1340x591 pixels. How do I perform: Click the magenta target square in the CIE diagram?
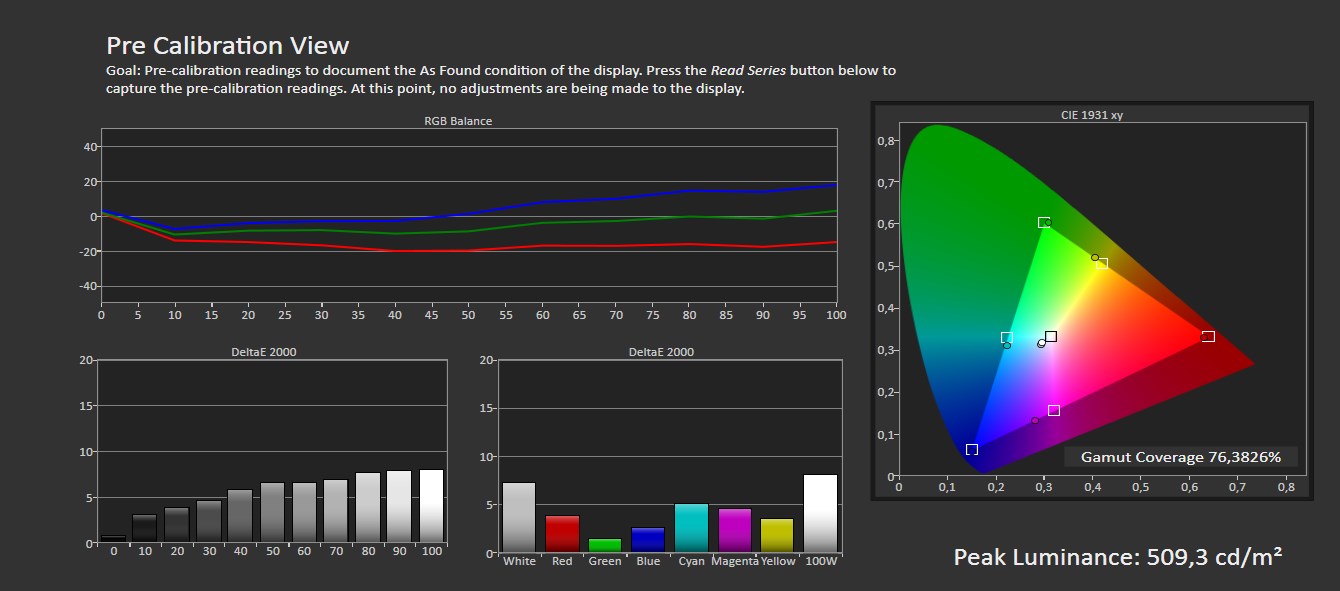tap(1053, 411)
